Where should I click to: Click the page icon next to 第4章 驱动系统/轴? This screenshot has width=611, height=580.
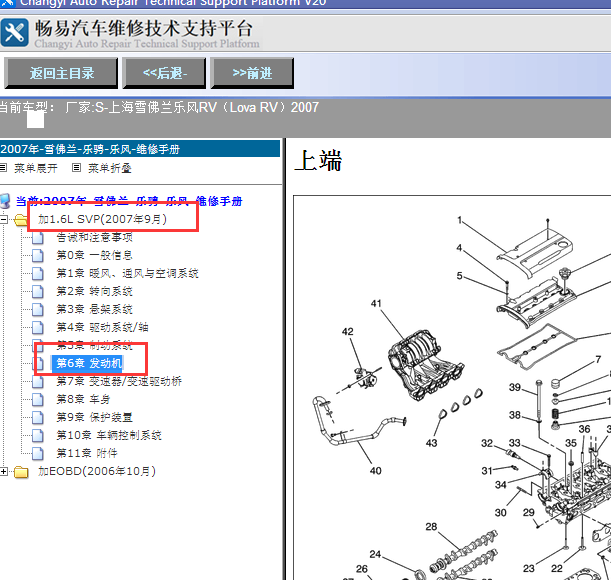tap(38, 327)
